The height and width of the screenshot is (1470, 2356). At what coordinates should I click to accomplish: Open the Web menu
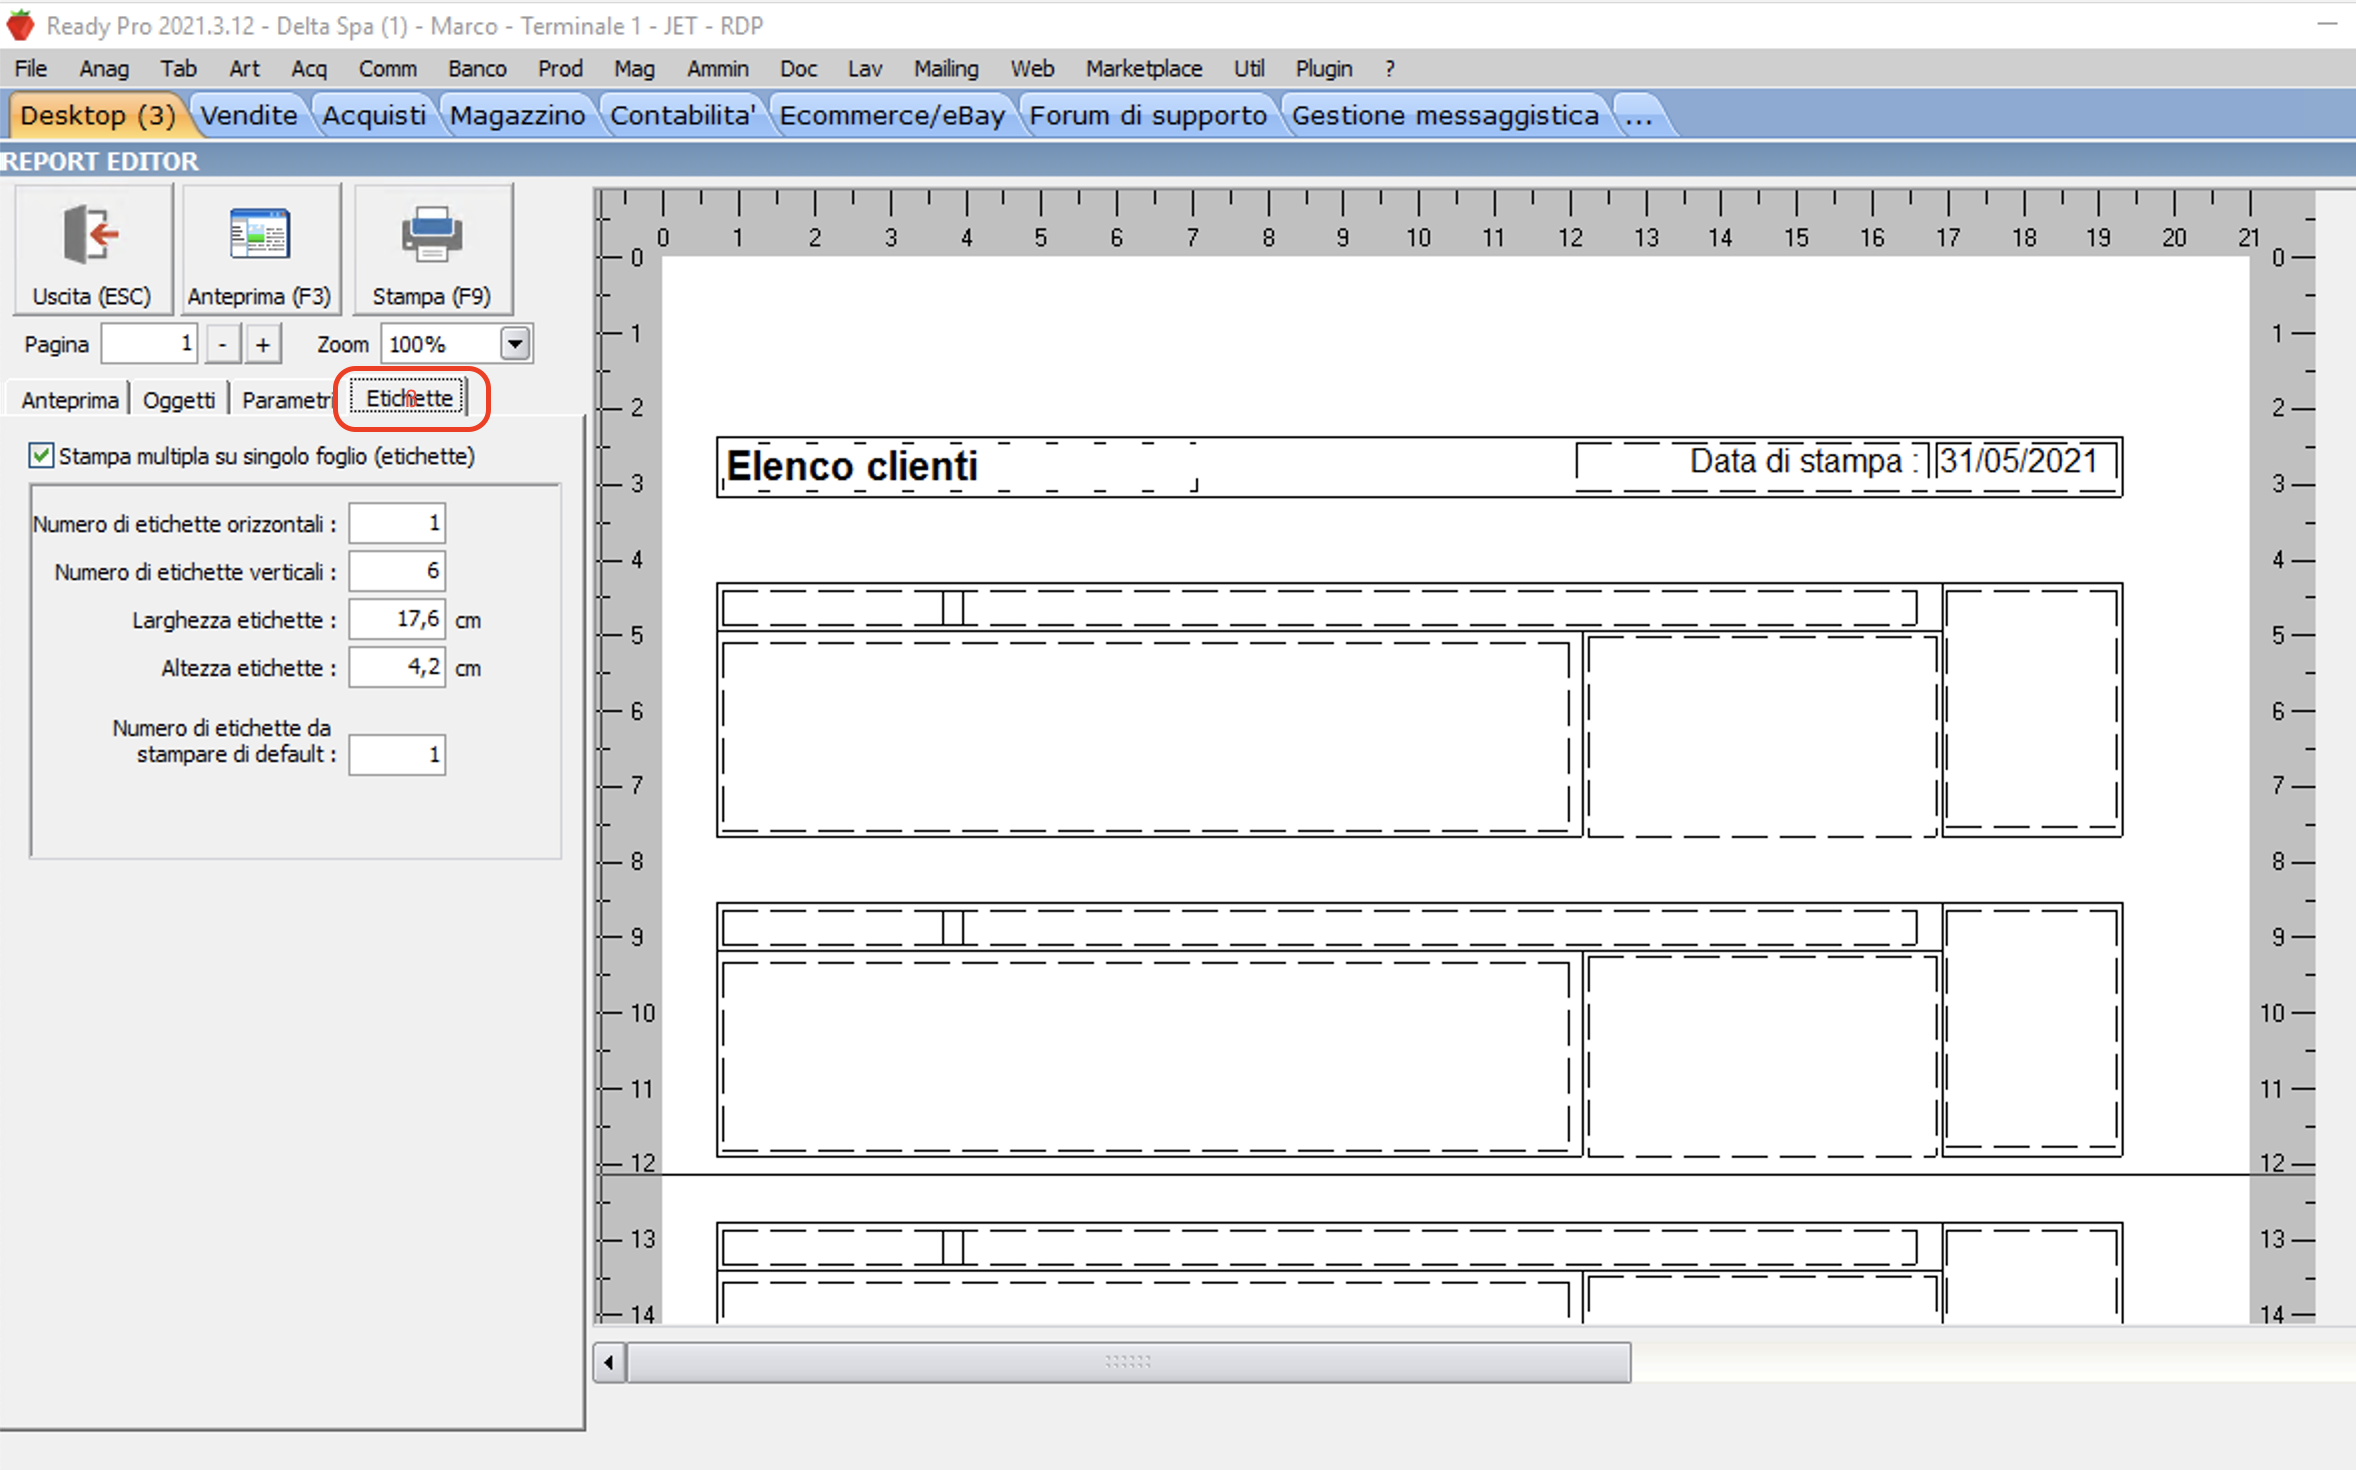[x=1032, y=68]
